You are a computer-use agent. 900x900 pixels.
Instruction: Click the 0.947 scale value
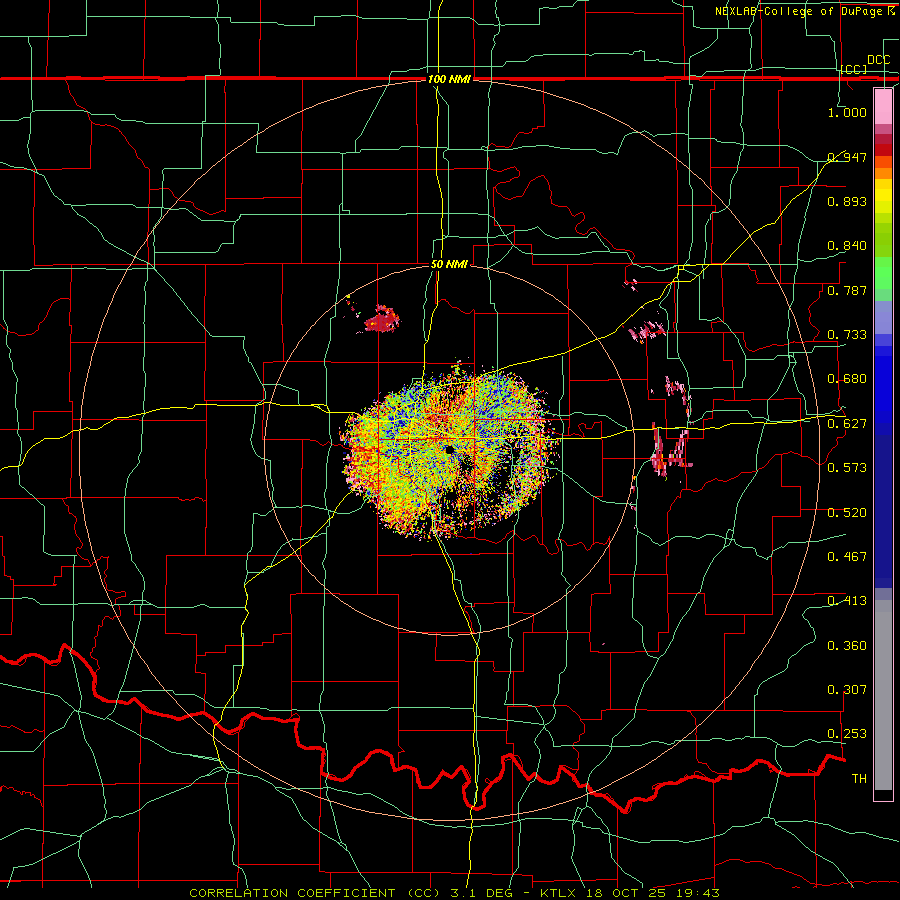(847, 157)
